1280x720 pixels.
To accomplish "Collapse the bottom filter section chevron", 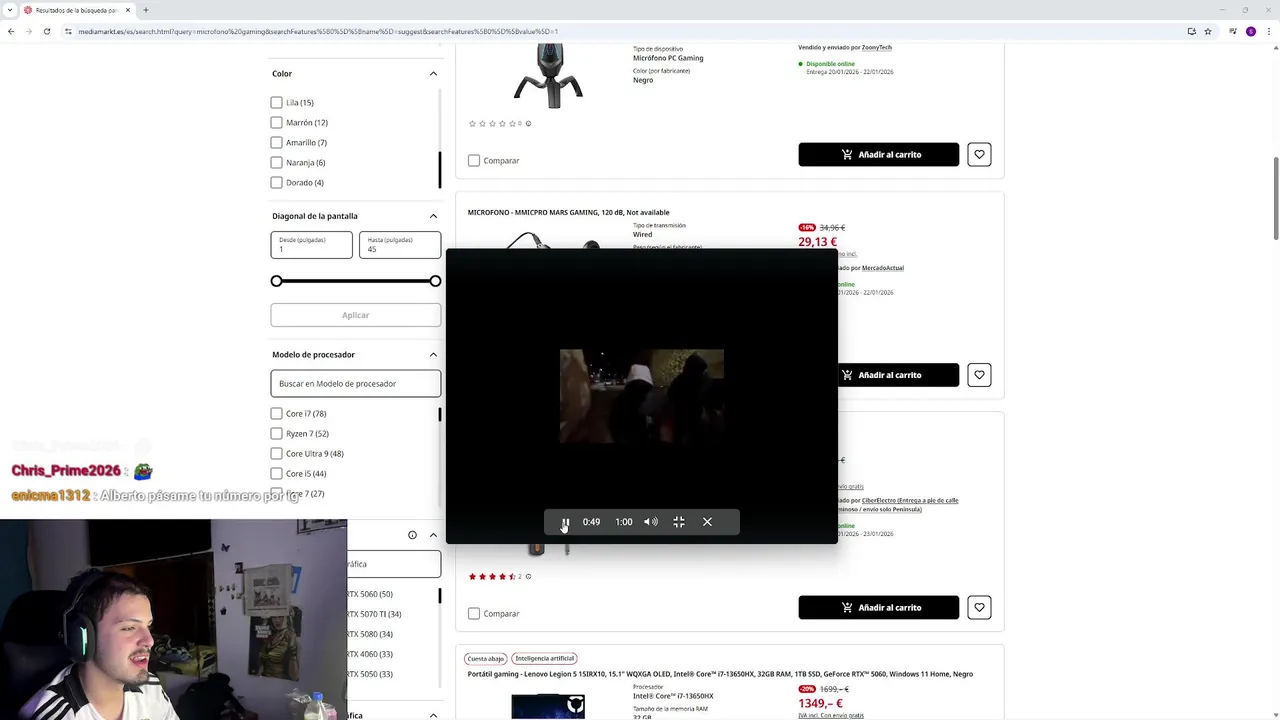I will 433,715.
